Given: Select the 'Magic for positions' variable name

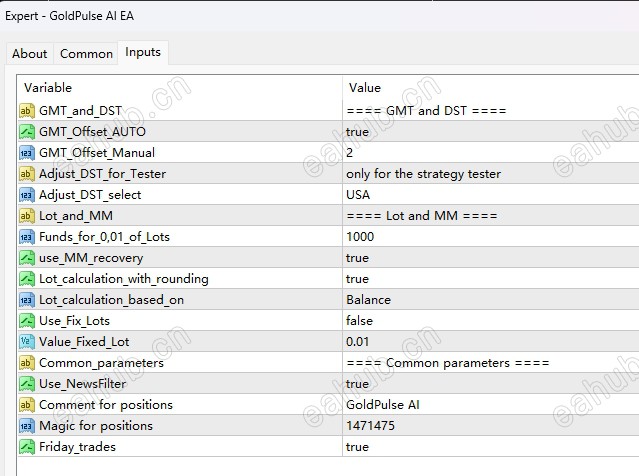Looking at the screenshot, I should [x=96, y=426].
